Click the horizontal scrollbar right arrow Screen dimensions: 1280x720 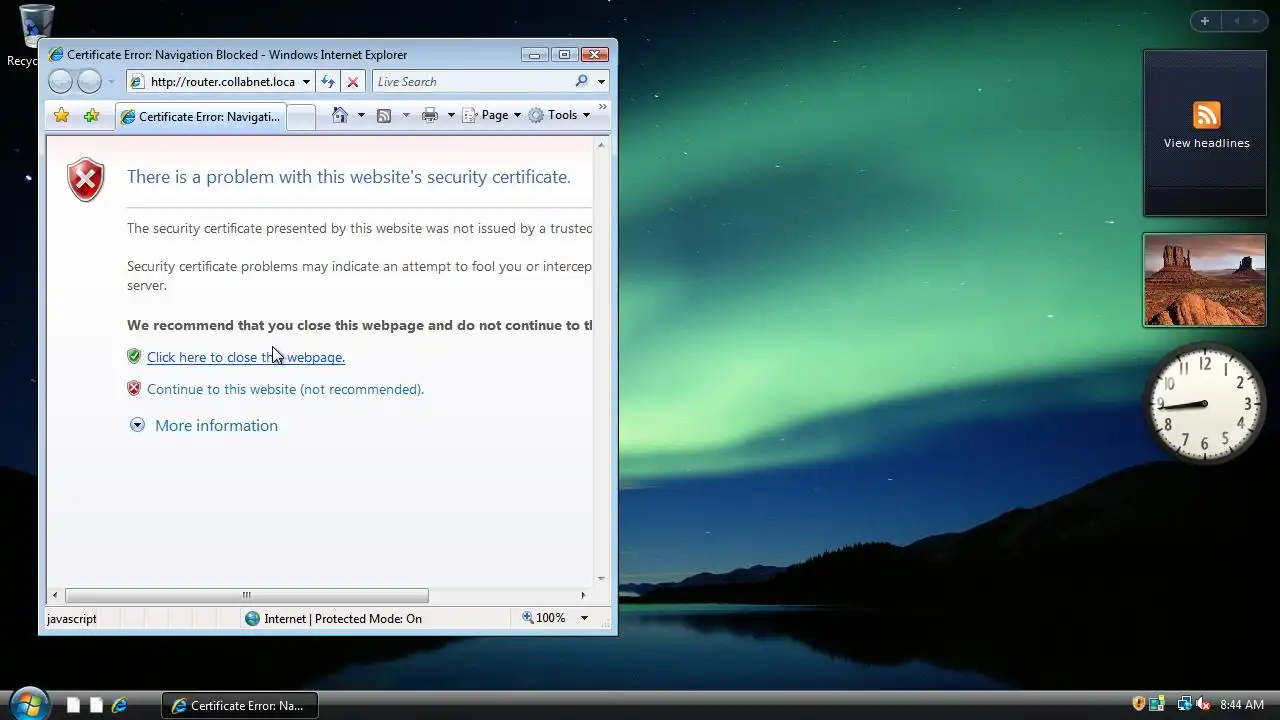586,595
